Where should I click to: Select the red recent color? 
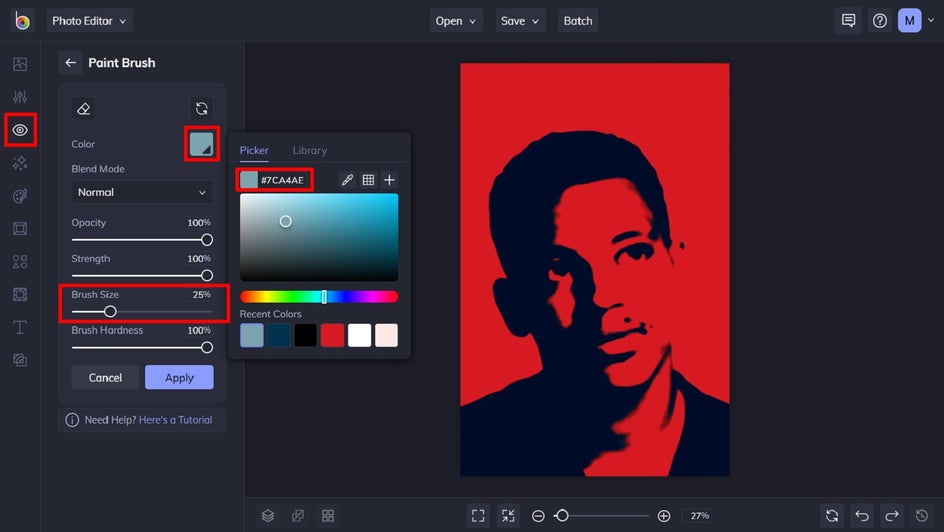point(332,335)
